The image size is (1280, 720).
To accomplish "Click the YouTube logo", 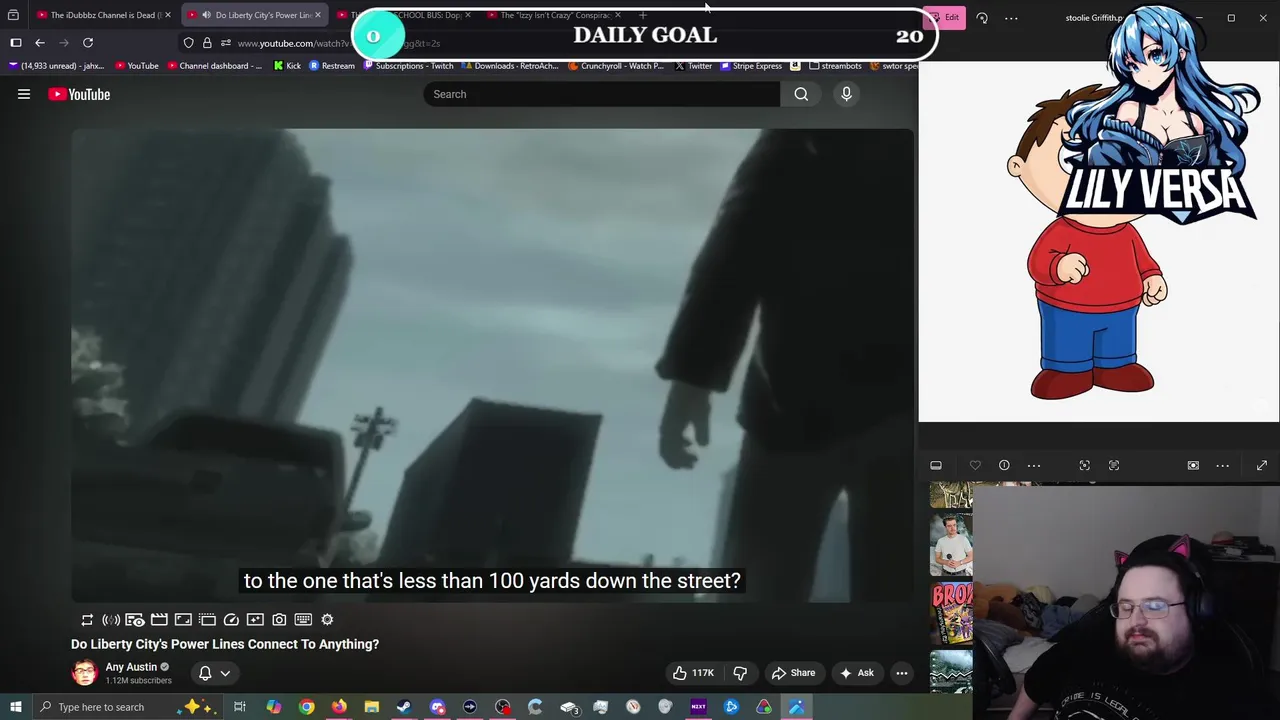I will pos(79,94).
